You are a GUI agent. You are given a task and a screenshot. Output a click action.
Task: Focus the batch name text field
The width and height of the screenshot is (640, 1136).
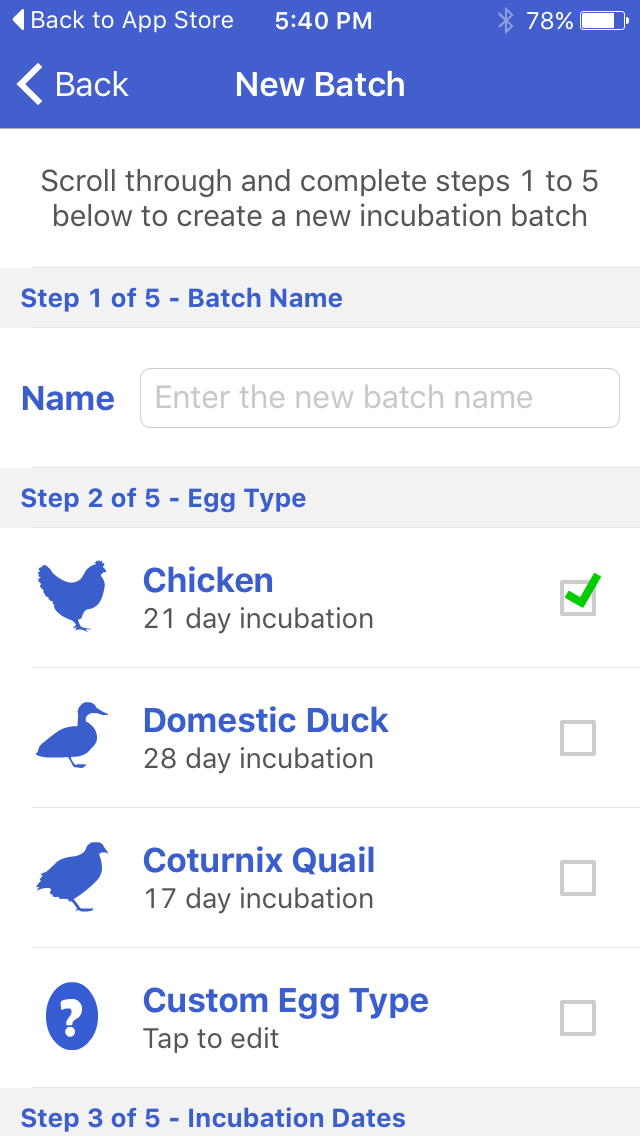tap(380, 398)
